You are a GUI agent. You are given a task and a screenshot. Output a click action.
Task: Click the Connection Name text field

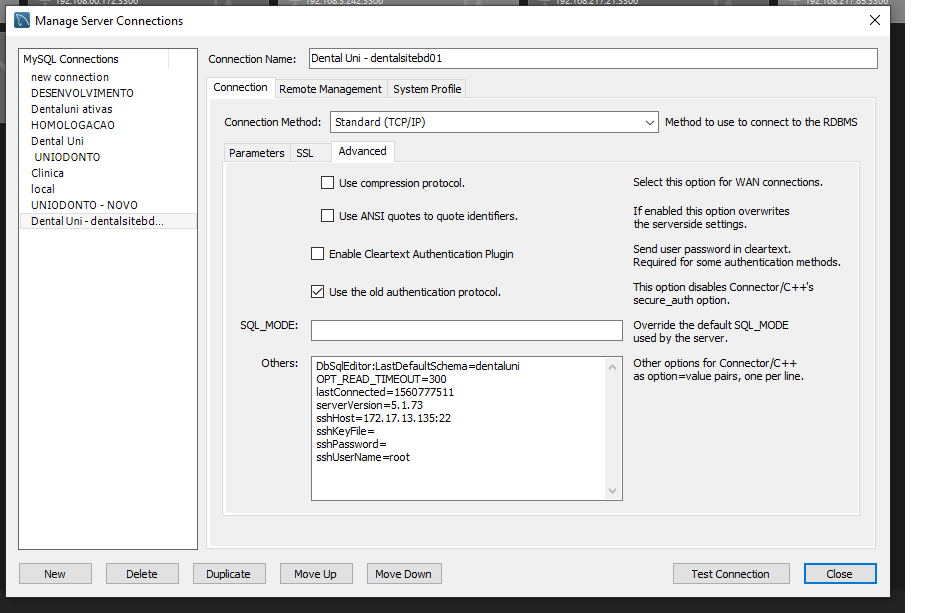pyautogui.click(x=592, y=59)
